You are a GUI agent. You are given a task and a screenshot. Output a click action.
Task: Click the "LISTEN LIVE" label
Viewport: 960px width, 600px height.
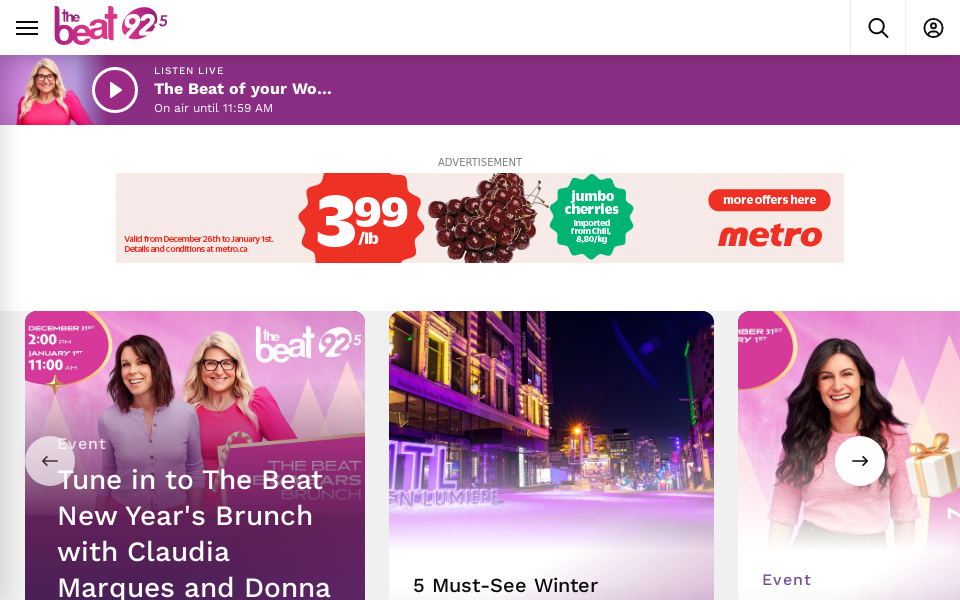[x=189, y=70]
